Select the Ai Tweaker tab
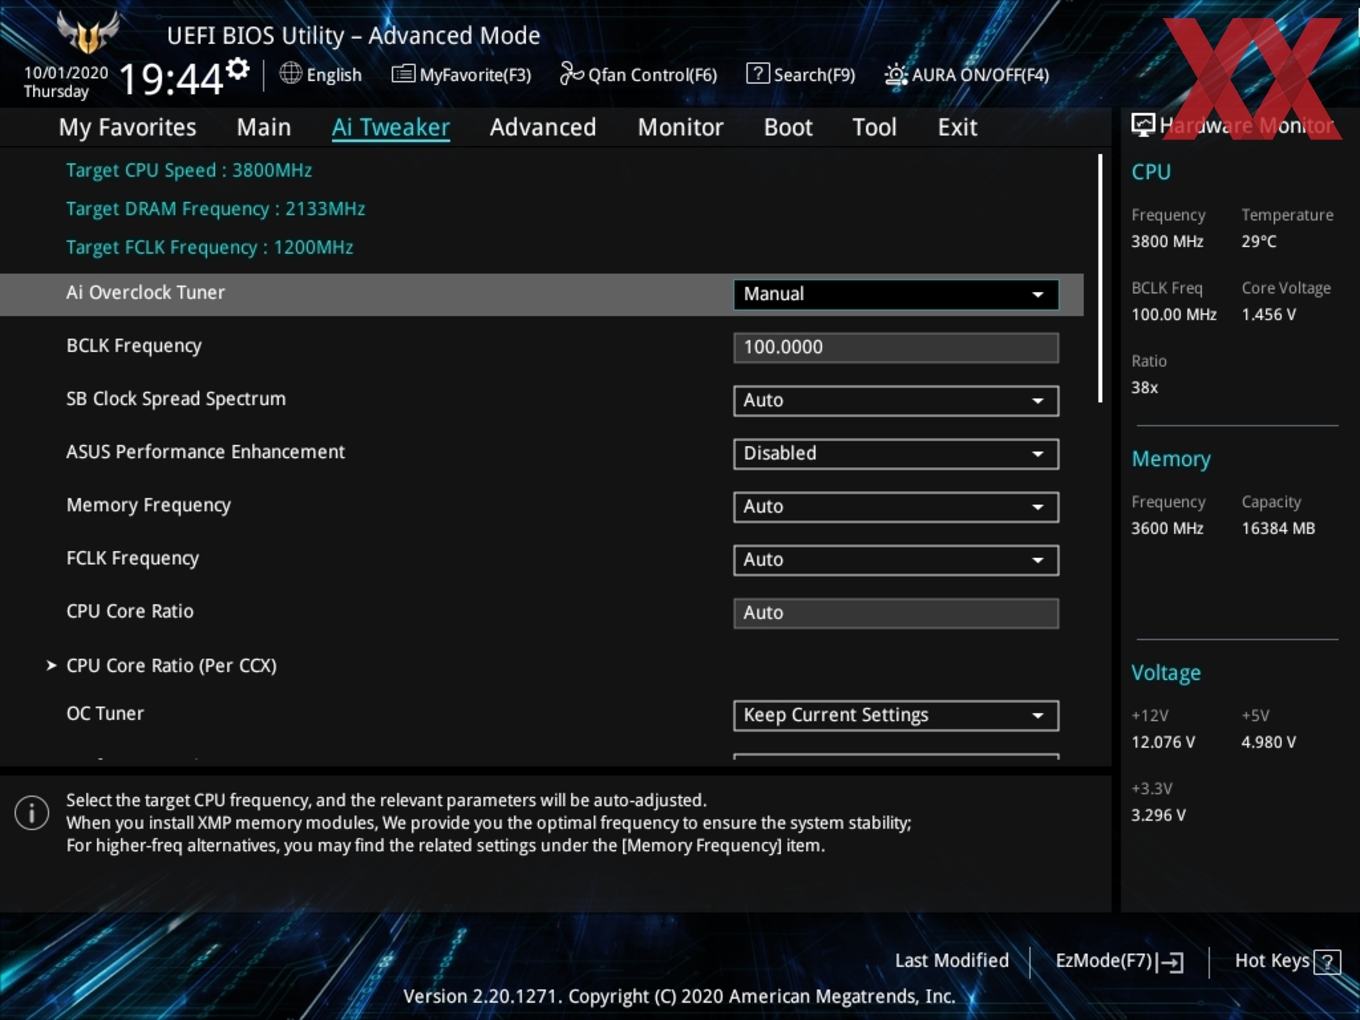Screen dimensions: 1360x1020 [391, 127]
